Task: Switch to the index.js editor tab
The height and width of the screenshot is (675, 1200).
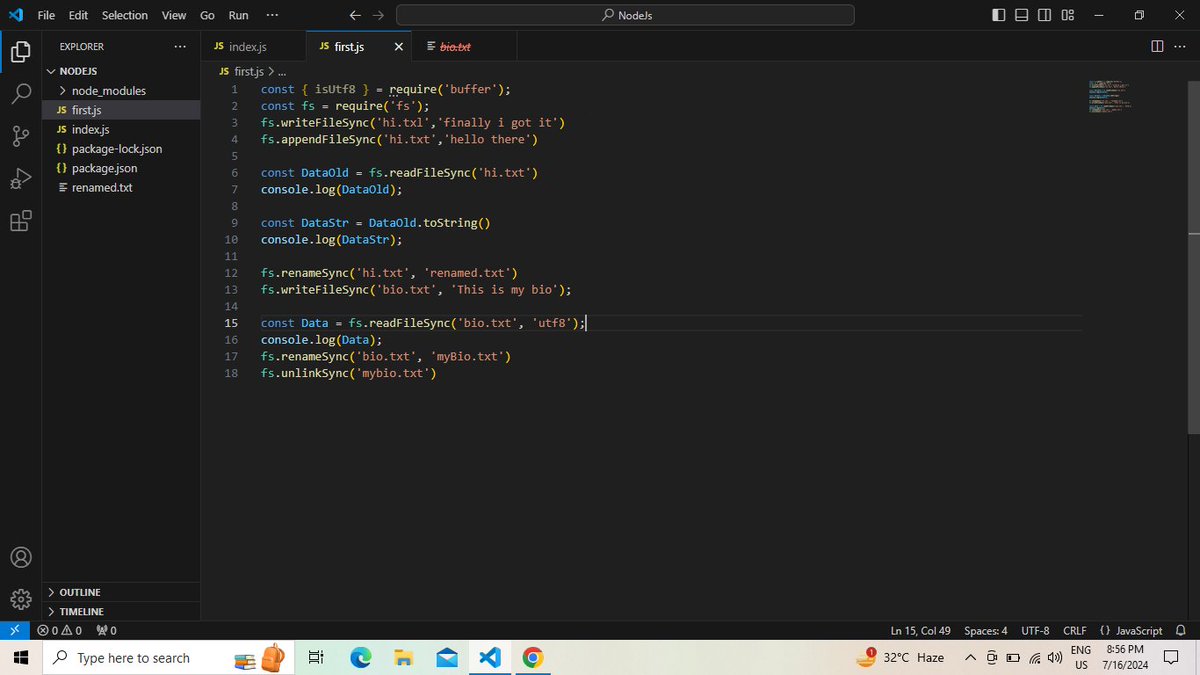Action: click(240, 47)
